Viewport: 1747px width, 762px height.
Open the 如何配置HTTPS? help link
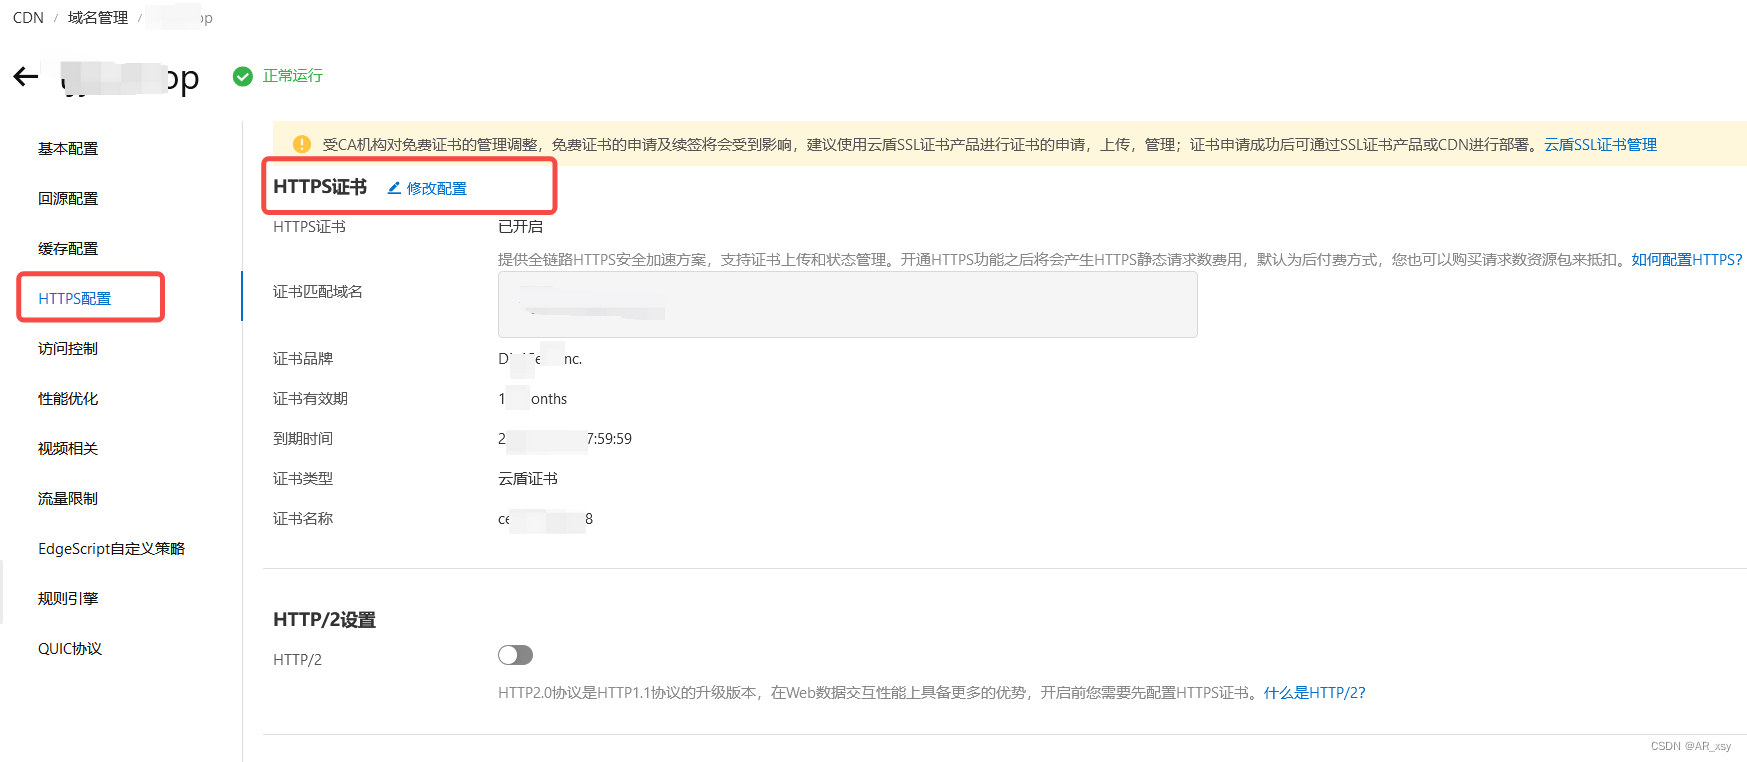(x=1687, y=259)
